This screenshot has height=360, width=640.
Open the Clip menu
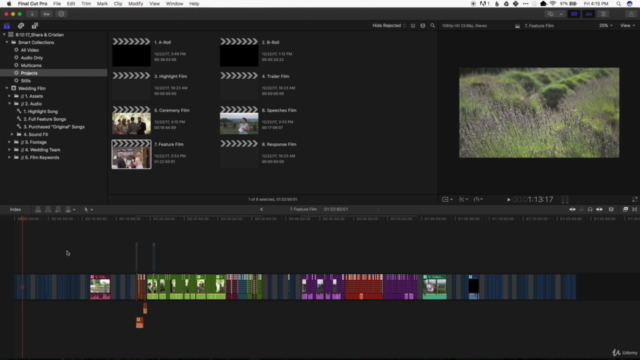point(118,4)
